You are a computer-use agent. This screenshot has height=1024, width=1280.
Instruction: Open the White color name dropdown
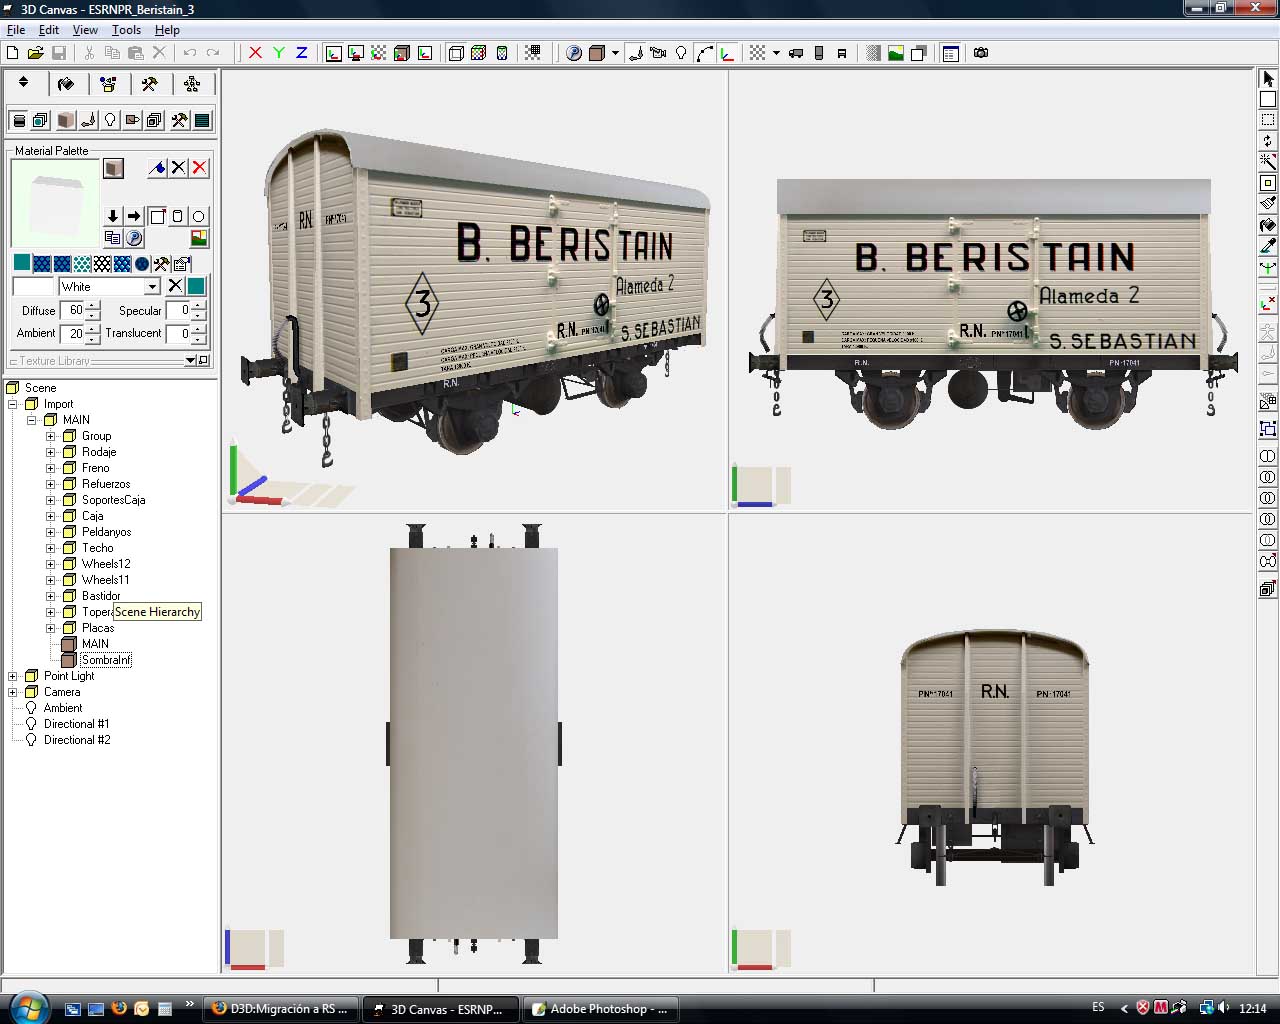tap(152, 287)
